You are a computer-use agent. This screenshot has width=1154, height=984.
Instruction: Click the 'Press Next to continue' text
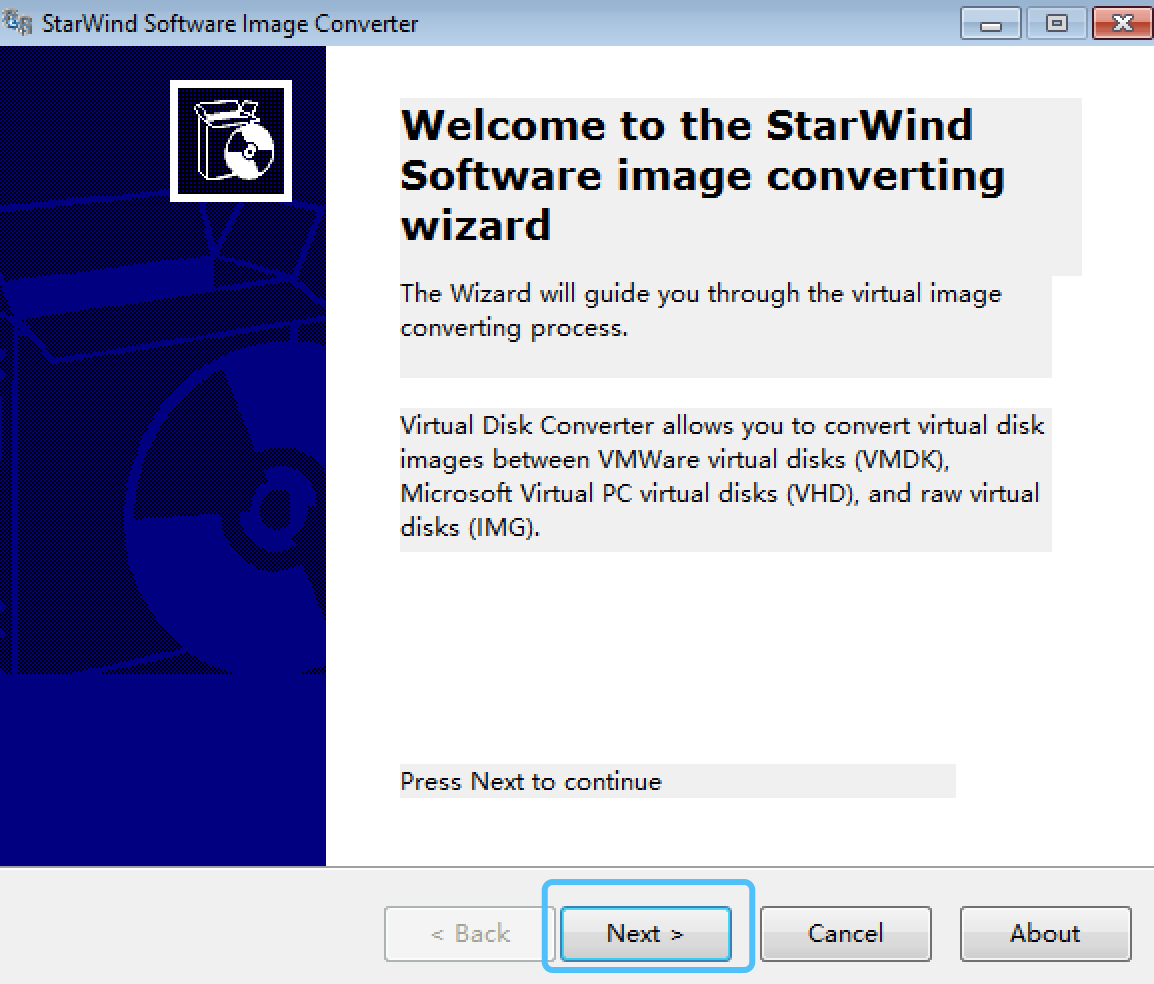[x=531, y=781]
